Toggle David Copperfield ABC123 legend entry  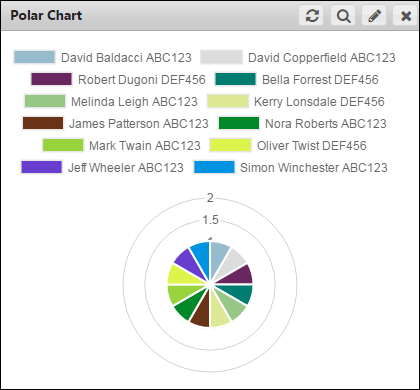coord(298,57)
